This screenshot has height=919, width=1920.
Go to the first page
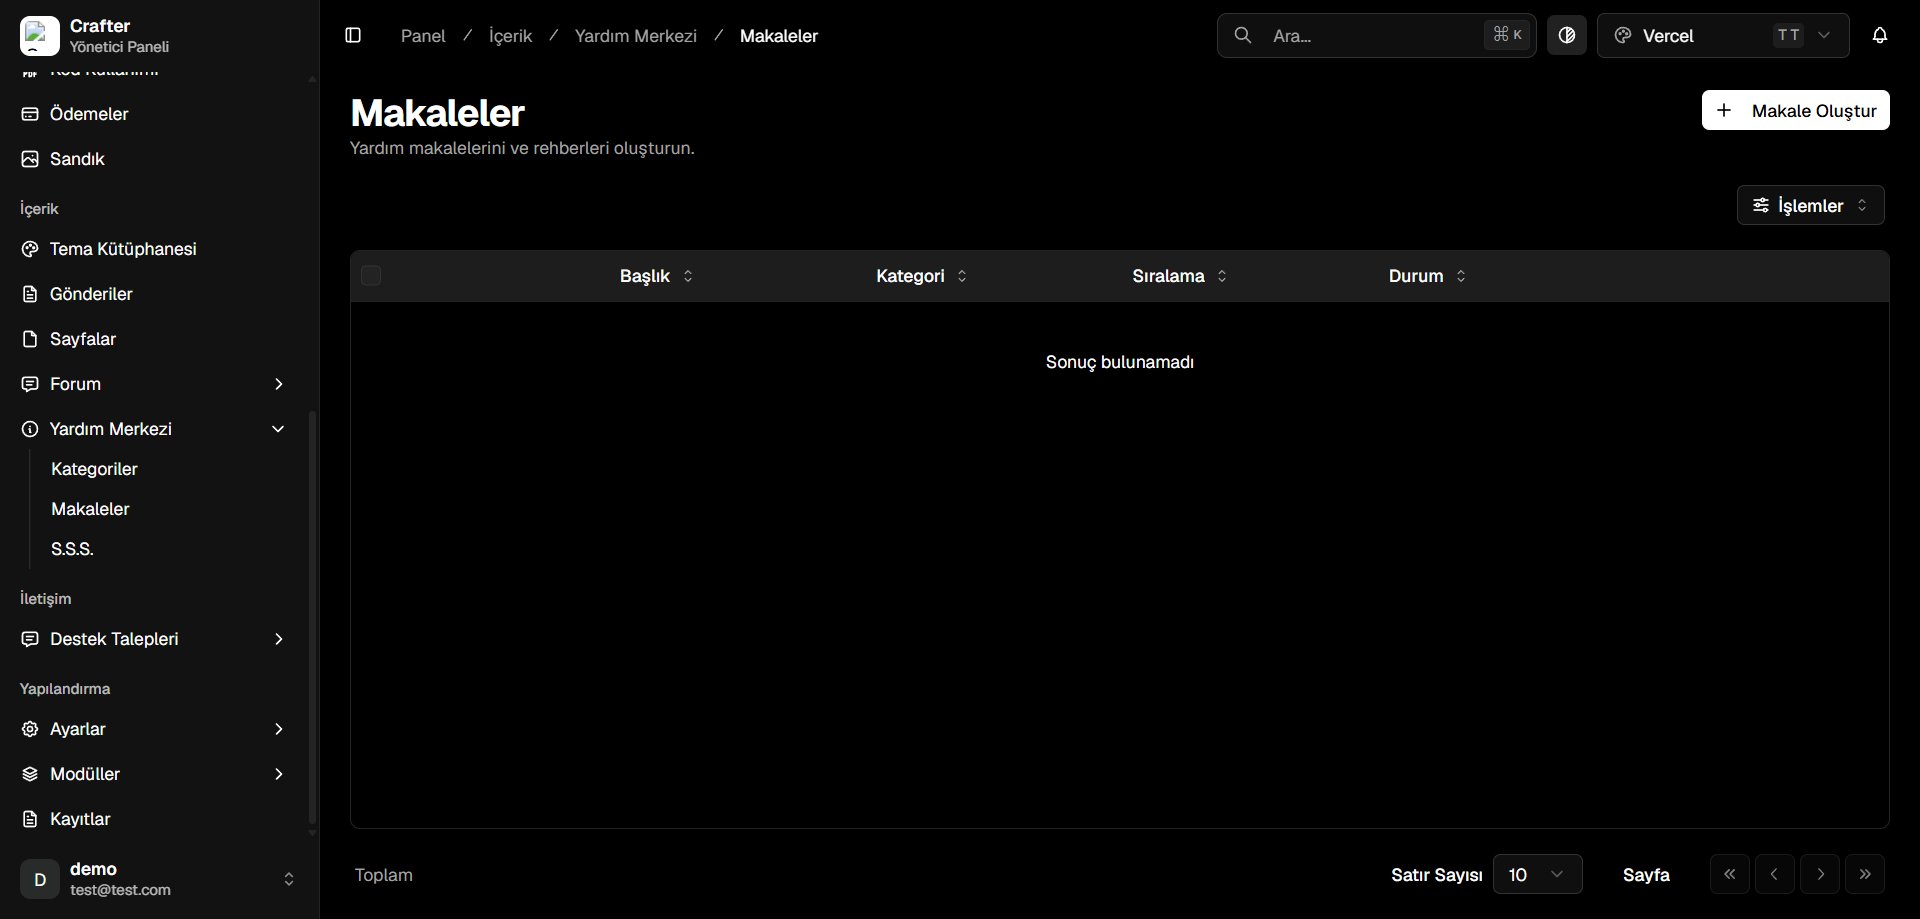coord(1730,874)
